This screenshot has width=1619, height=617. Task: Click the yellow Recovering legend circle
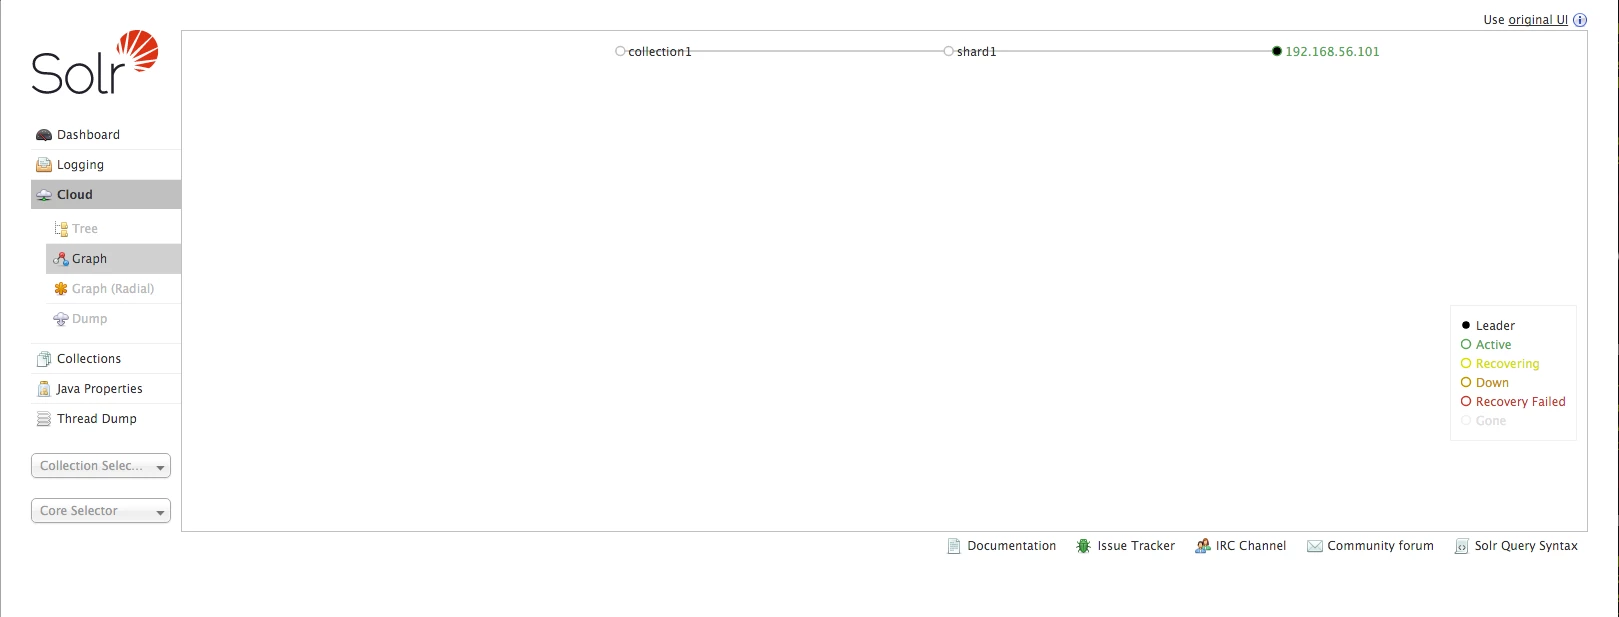1466,363
